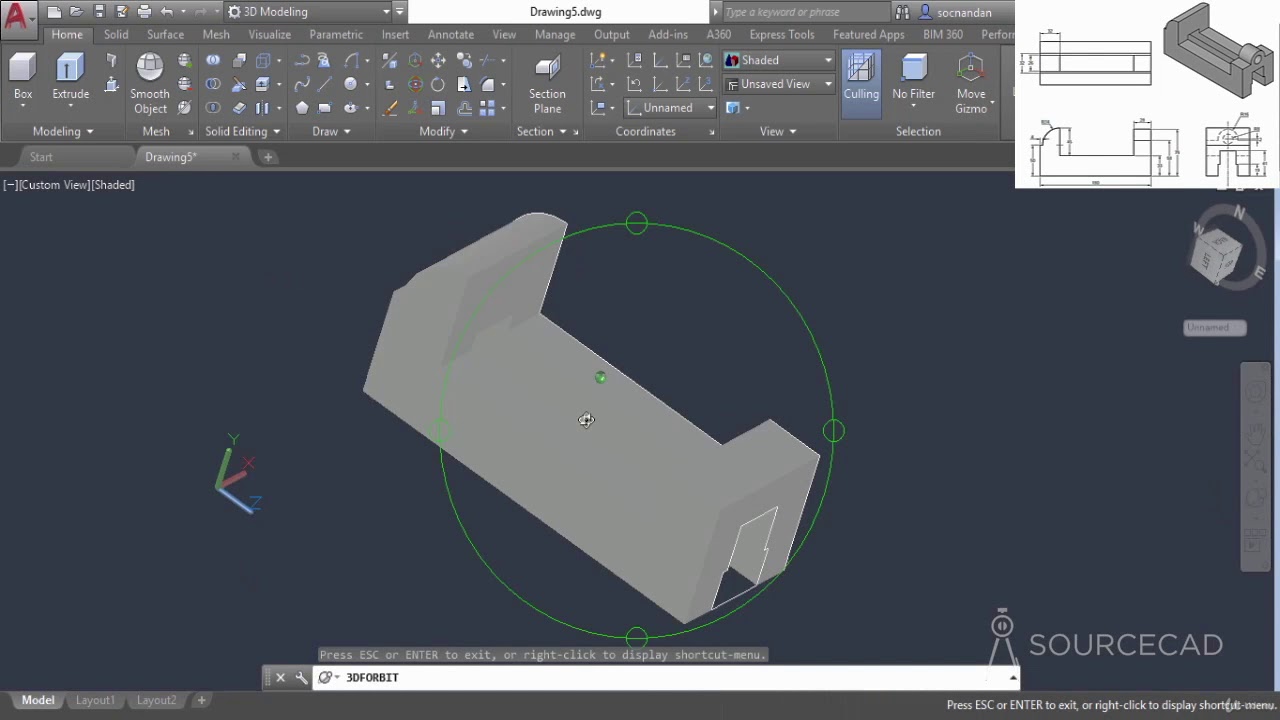Expand the Solid Editing panel
Screen dimensions: 1280x720
pyautogui.click(x=242, y=131)
